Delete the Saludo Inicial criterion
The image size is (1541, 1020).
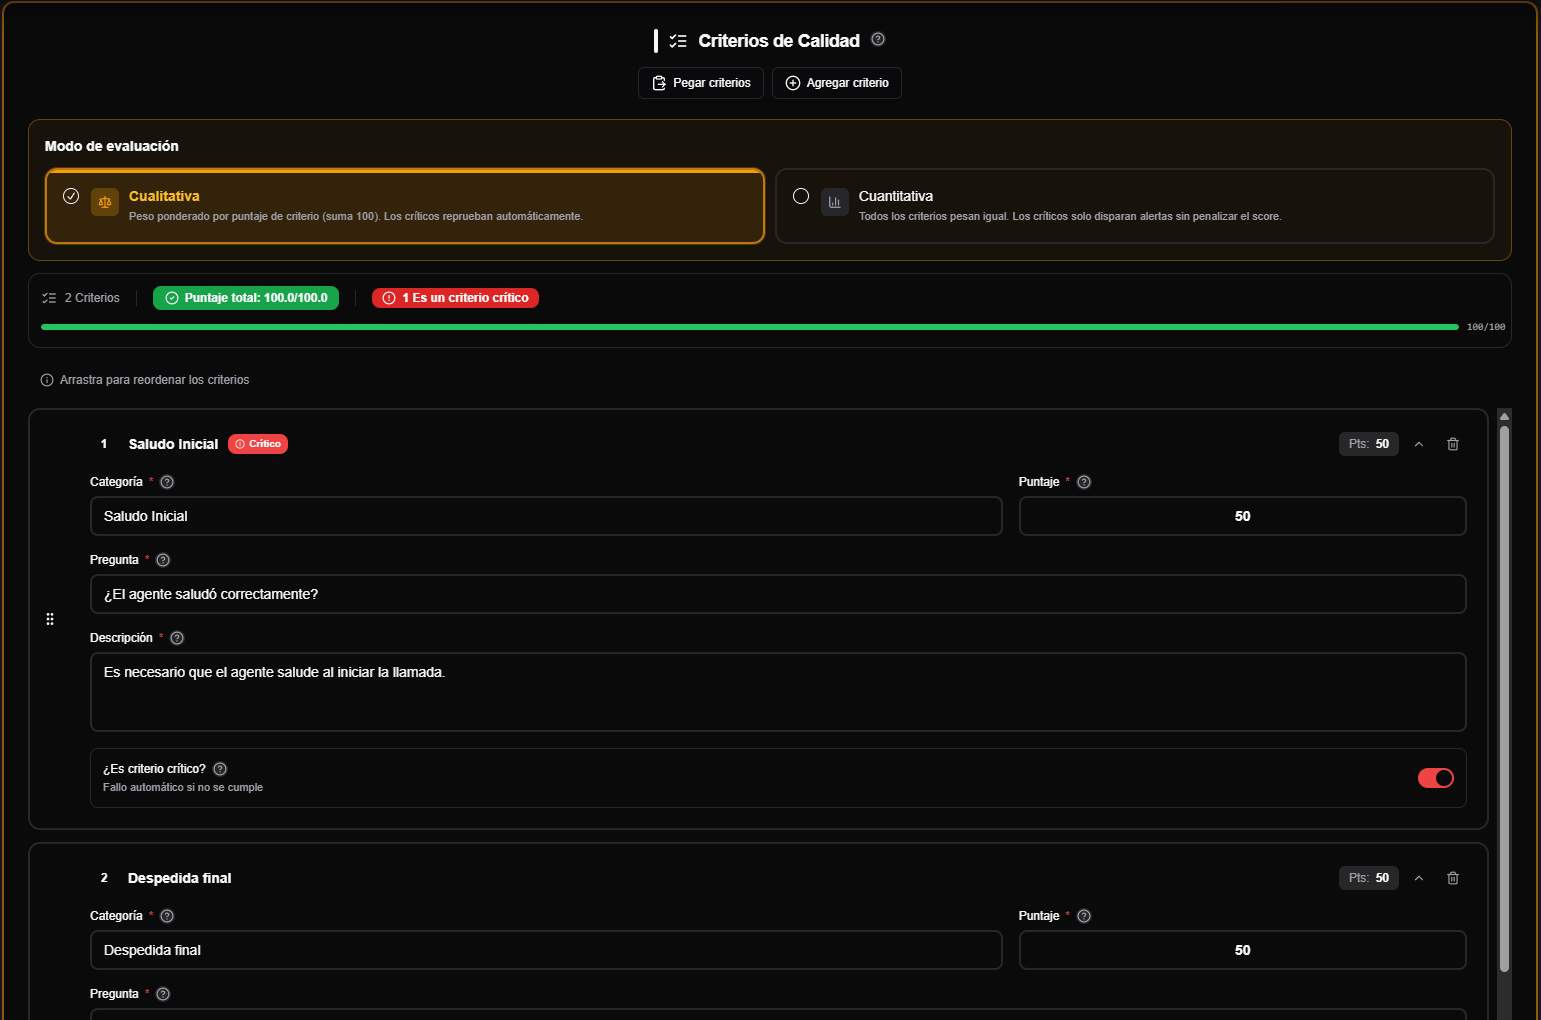click(x=1453, y=444)
